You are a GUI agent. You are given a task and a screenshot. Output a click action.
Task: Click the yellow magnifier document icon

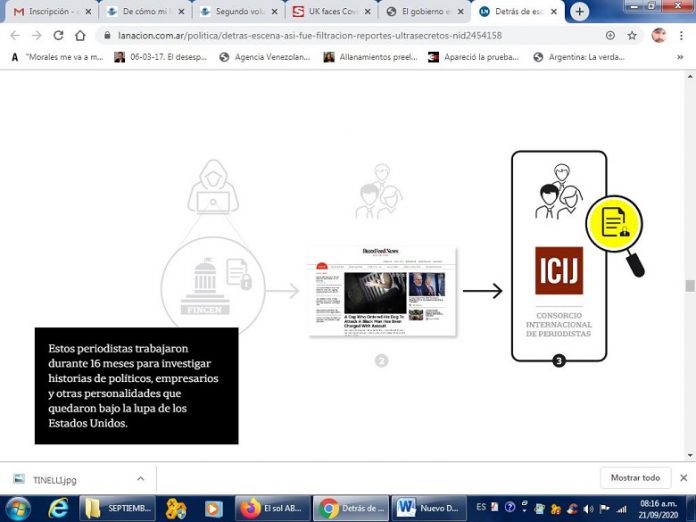pyautogui.click(x=614, y=223)
